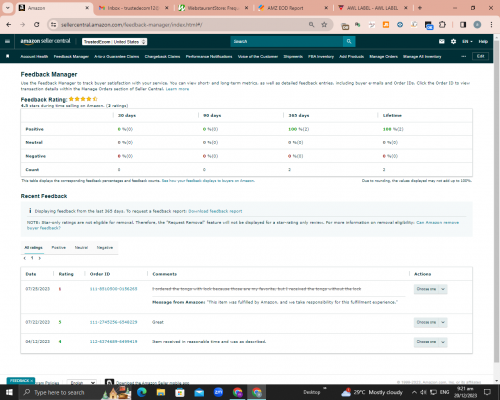Open the TrustedEcom United States marketplace switcher

[115, 42]
